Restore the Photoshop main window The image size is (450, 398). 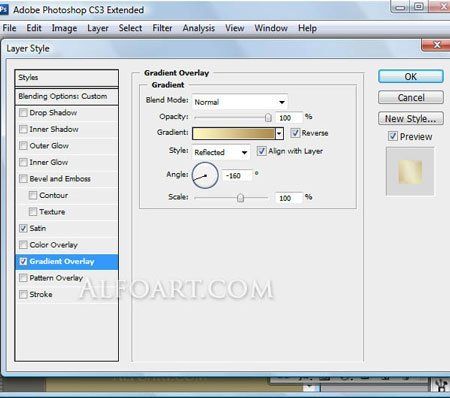tap(419, 6)
